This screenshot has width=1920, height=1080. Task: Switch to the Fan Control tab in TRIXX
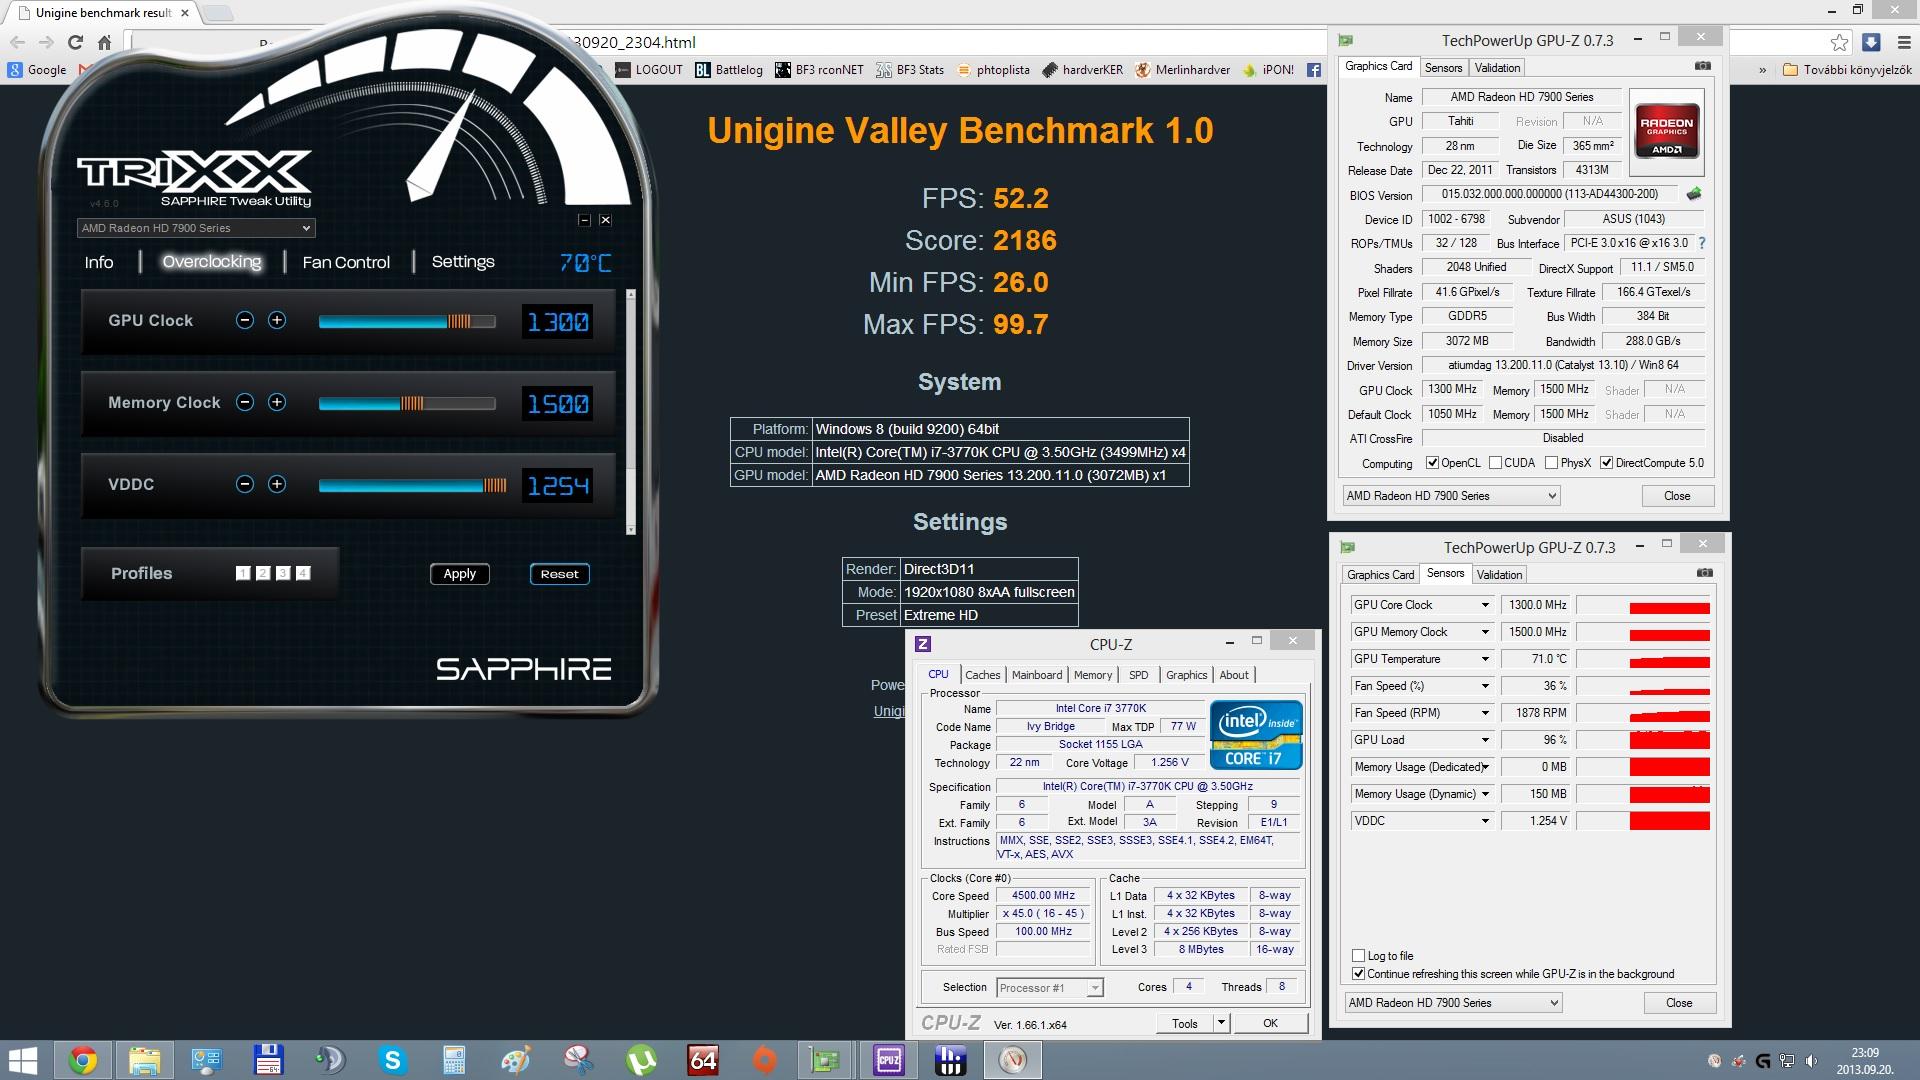click(346, 262)
